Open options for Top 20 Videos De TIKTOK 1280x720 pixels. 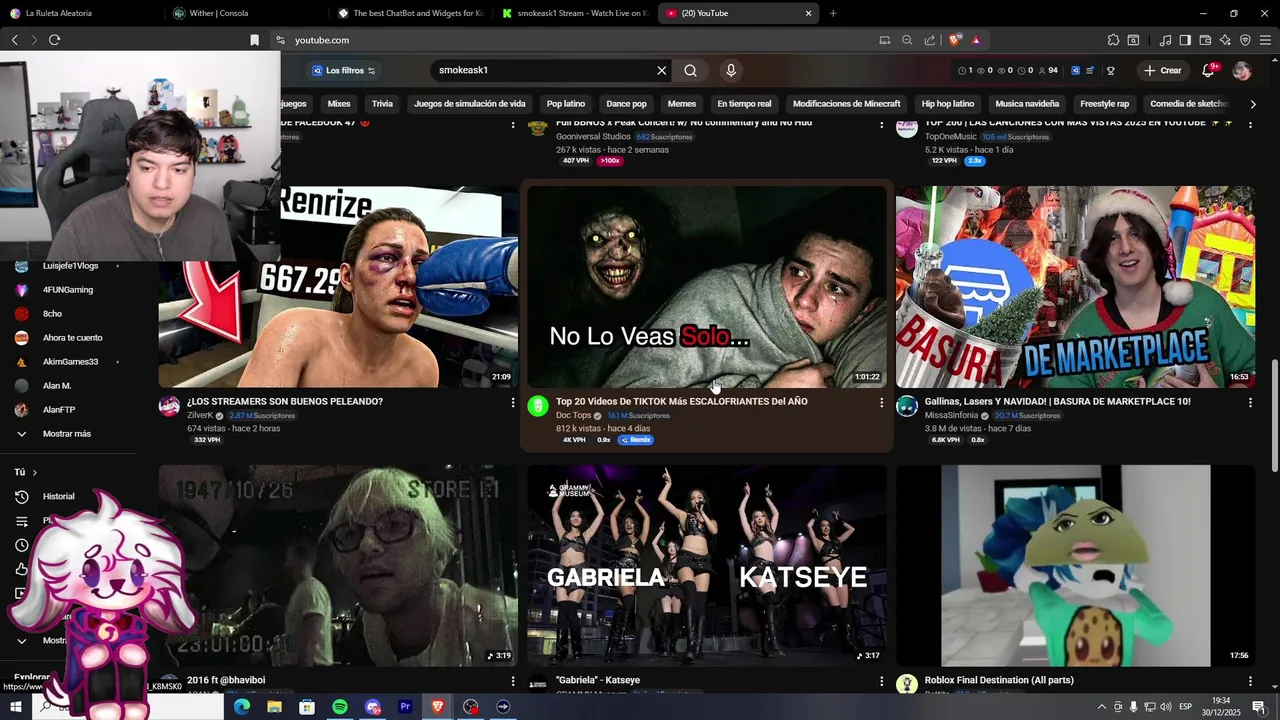881,402
